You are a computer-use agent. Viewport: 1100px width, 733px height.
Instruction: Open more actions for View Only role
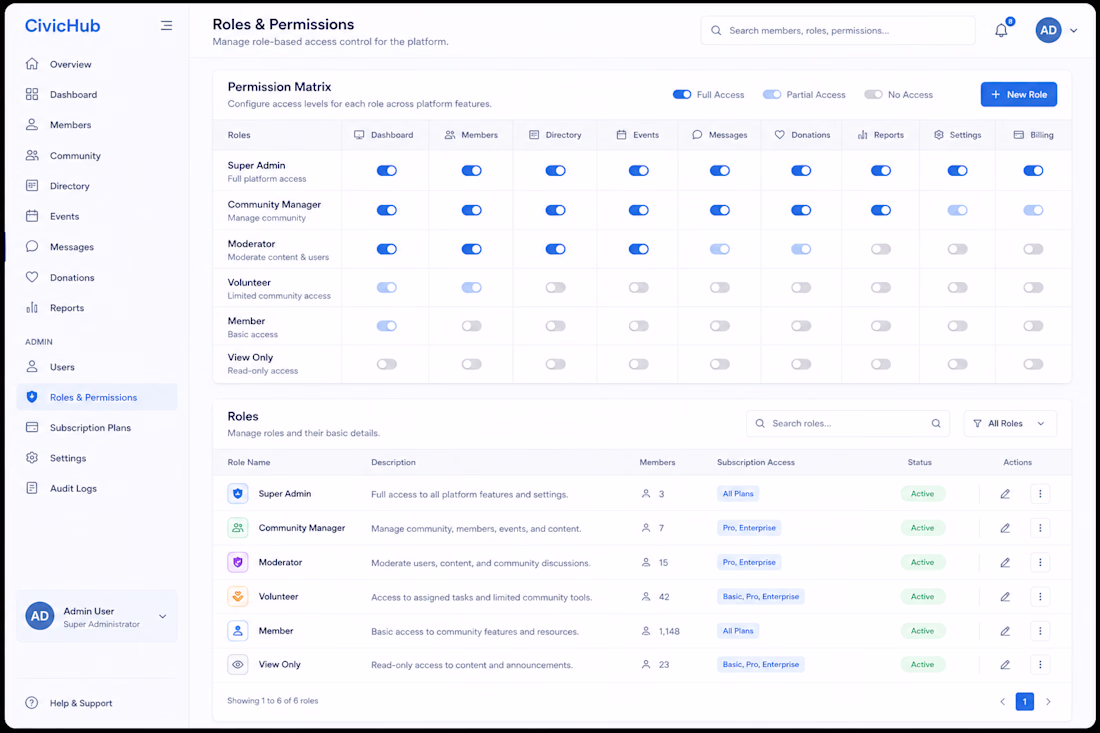click(x=1040, y=665)
